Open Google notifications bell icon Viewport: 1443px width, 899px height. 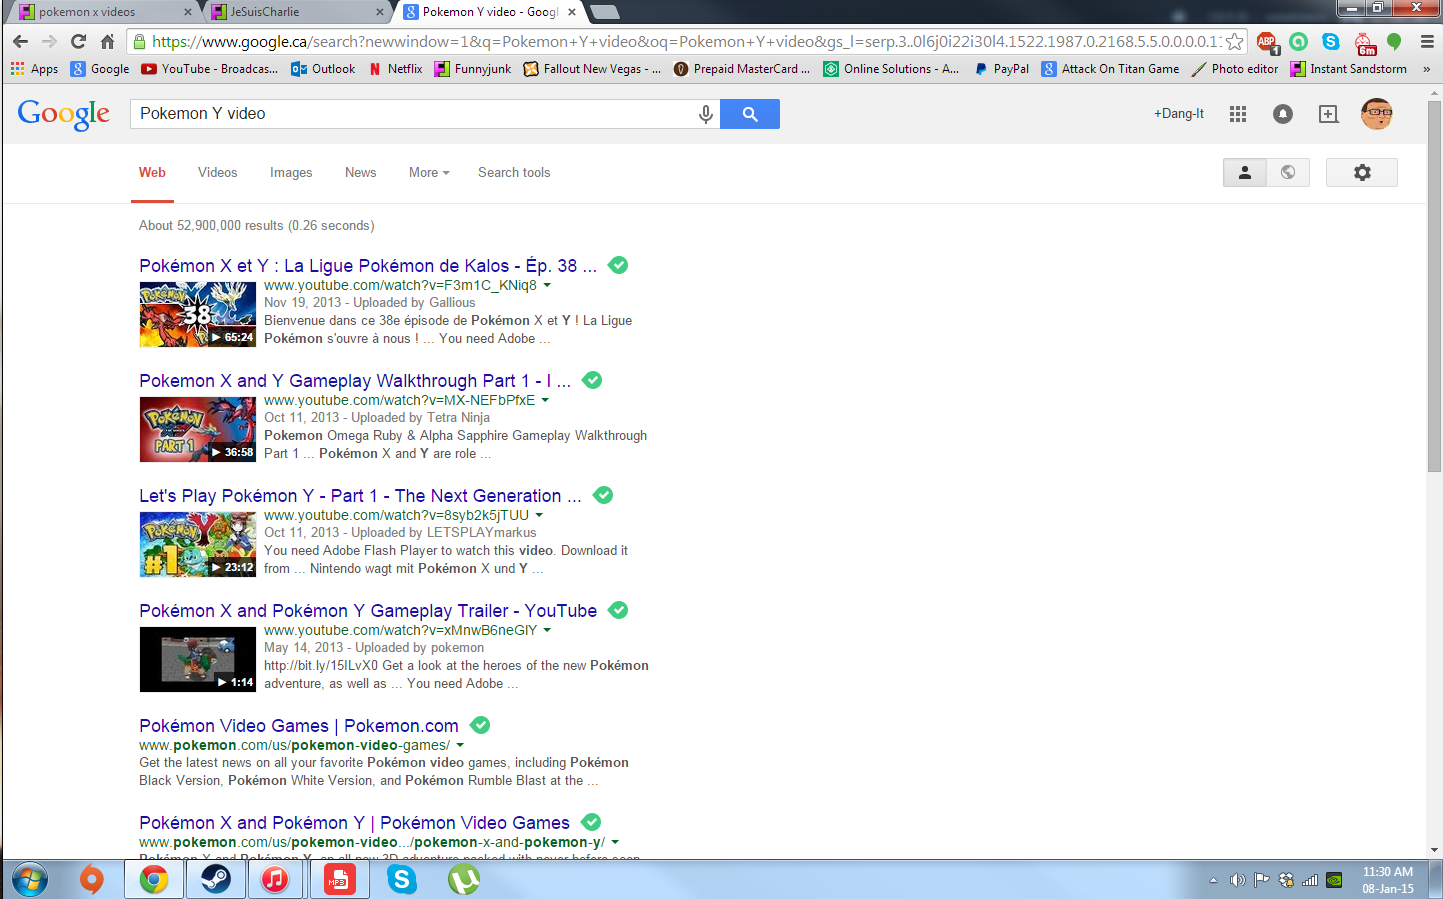click(x=1283, y=114)
